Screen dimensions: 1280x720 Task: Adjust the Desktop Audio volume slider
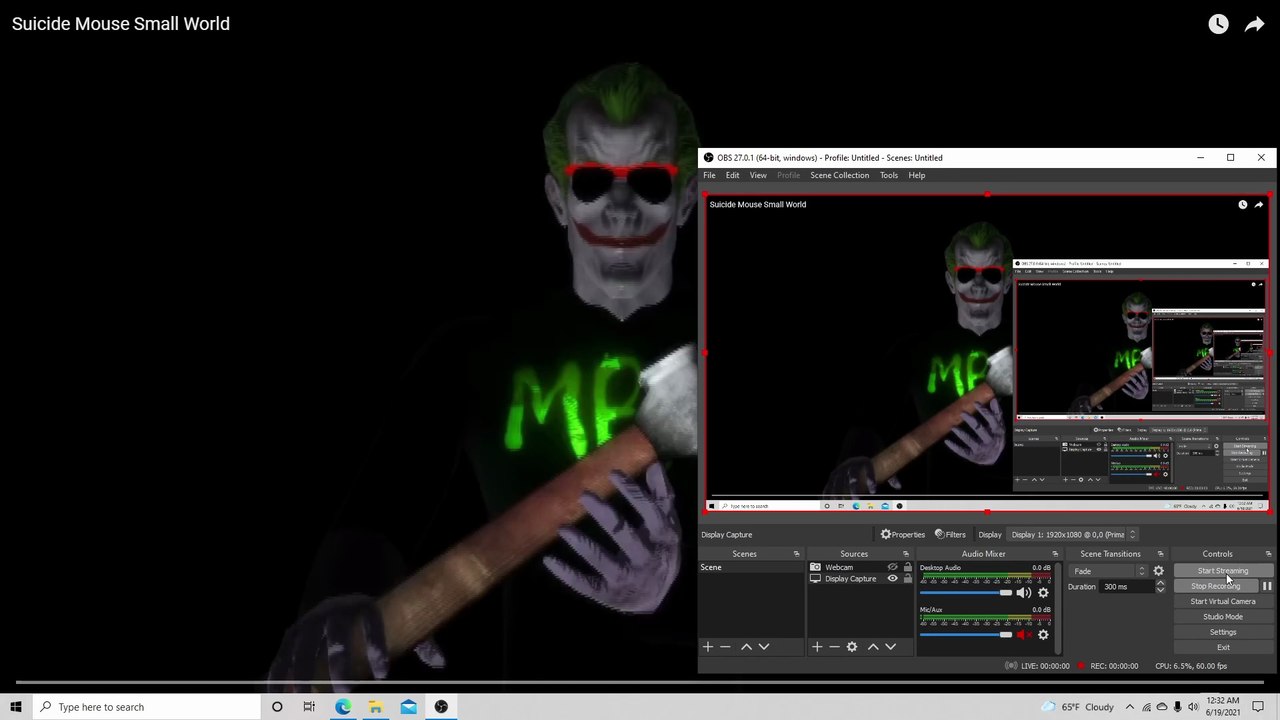[x=966, y=593]
